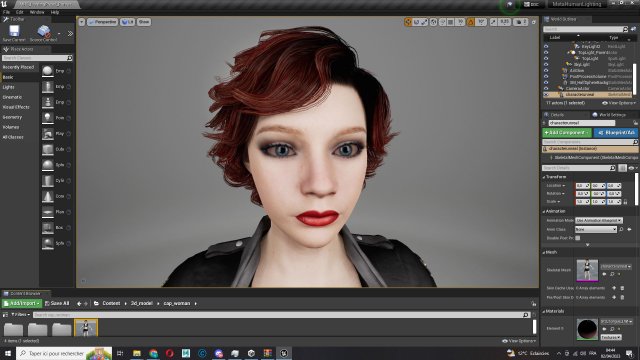Open camera speed setting in viewport

(520, 22)
